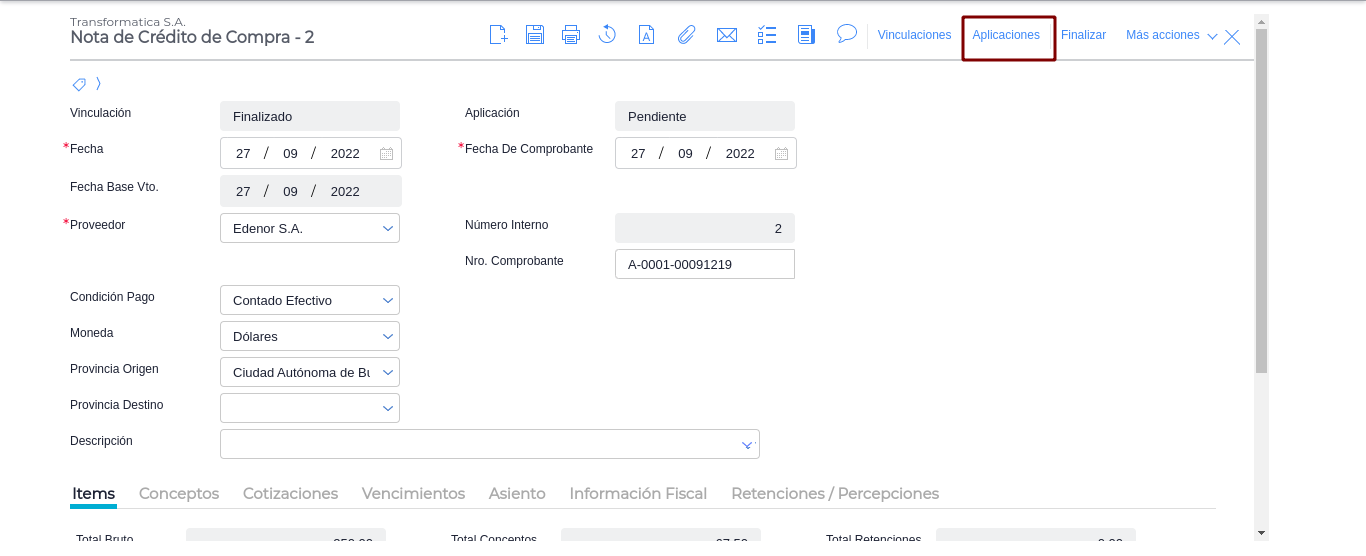Open the Retenciones / Percepciones tab
Screen dimensions: 1366x556
[835, 494]
